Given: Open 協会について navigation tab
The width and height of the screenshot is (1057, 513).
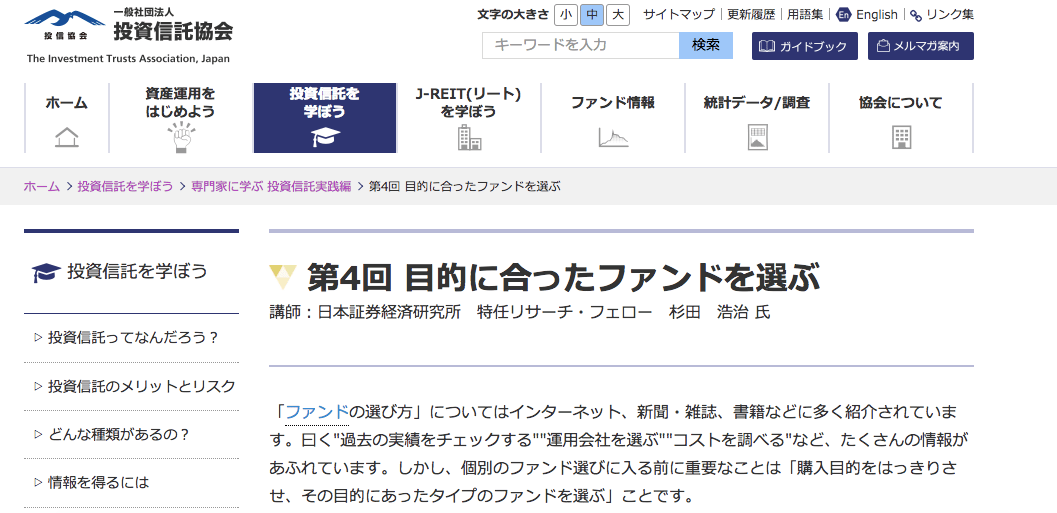Looking at the screenshot, I should coord(901,118).
